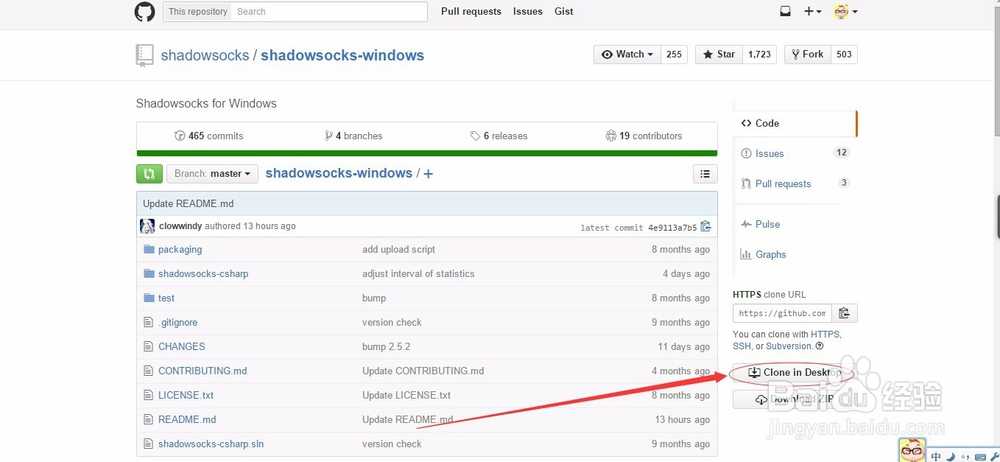Click the wrench tool tray icon
The image size is (1000, 462).
995,456
